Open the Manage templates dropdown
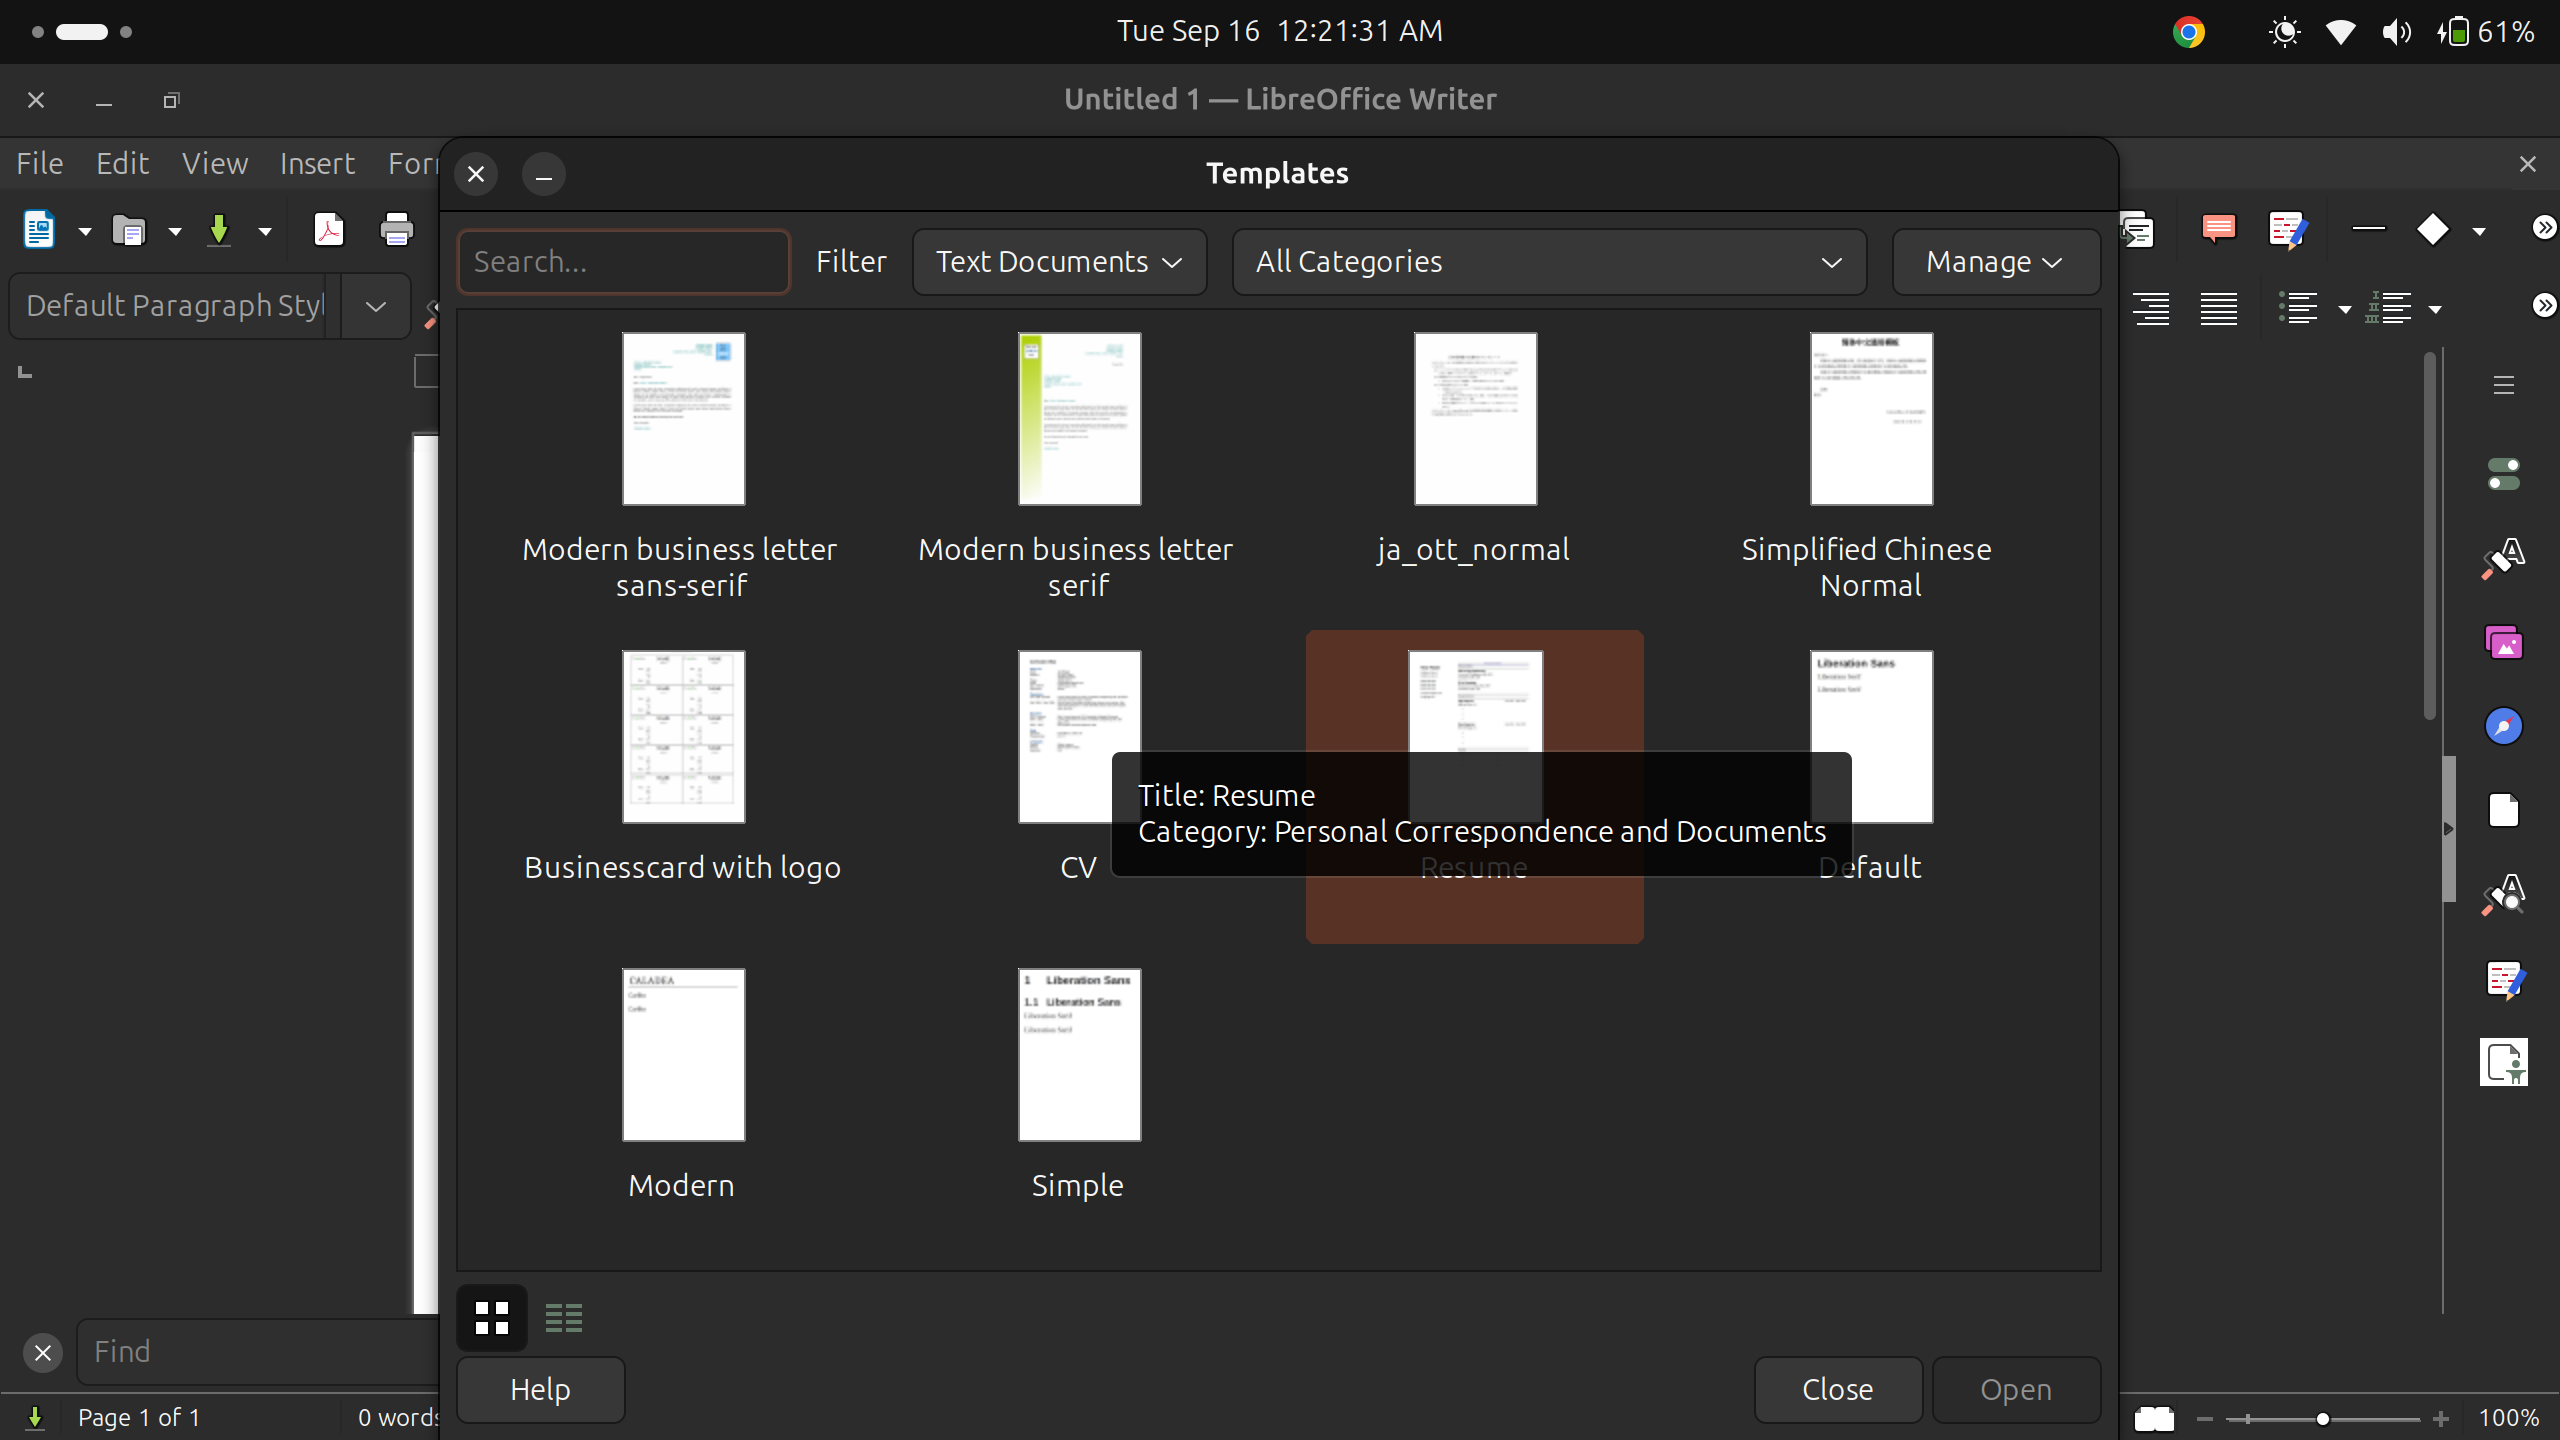This screenshot has height=1440, width=2560. pos(1995,261)
